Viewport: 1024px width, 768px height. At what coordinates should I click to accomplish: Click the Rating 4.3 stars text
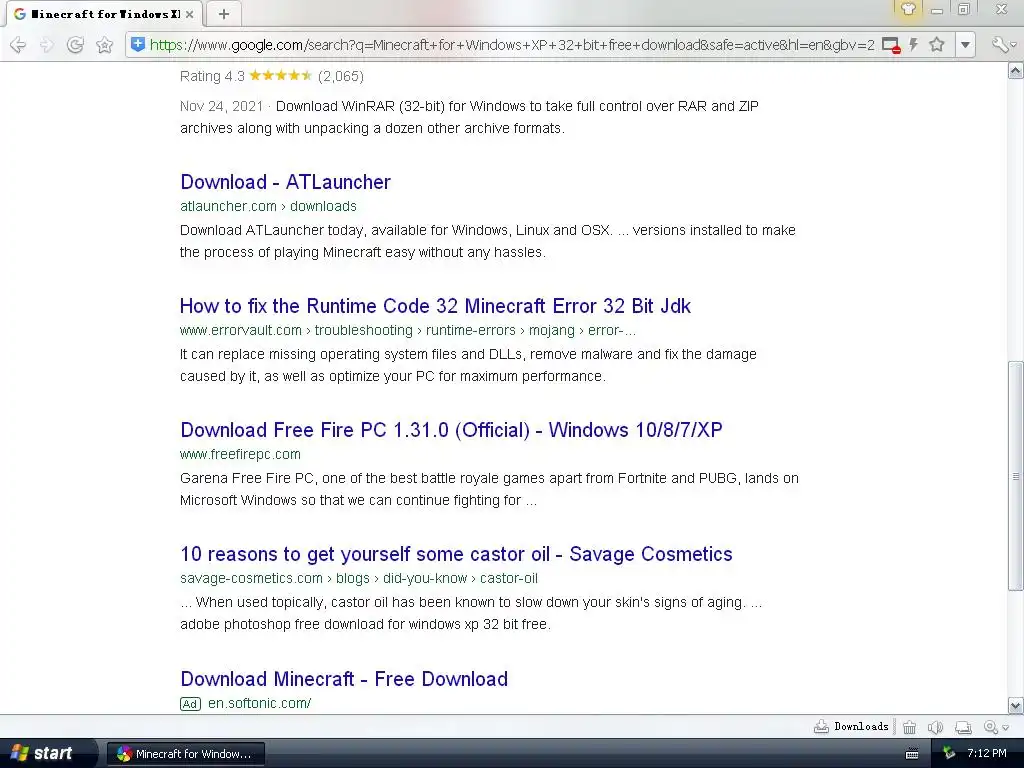pos(272,76)
